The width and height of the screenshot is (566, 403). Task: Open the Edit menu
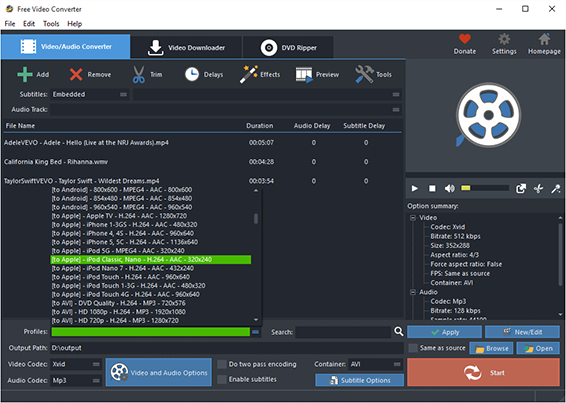point(29,24)
